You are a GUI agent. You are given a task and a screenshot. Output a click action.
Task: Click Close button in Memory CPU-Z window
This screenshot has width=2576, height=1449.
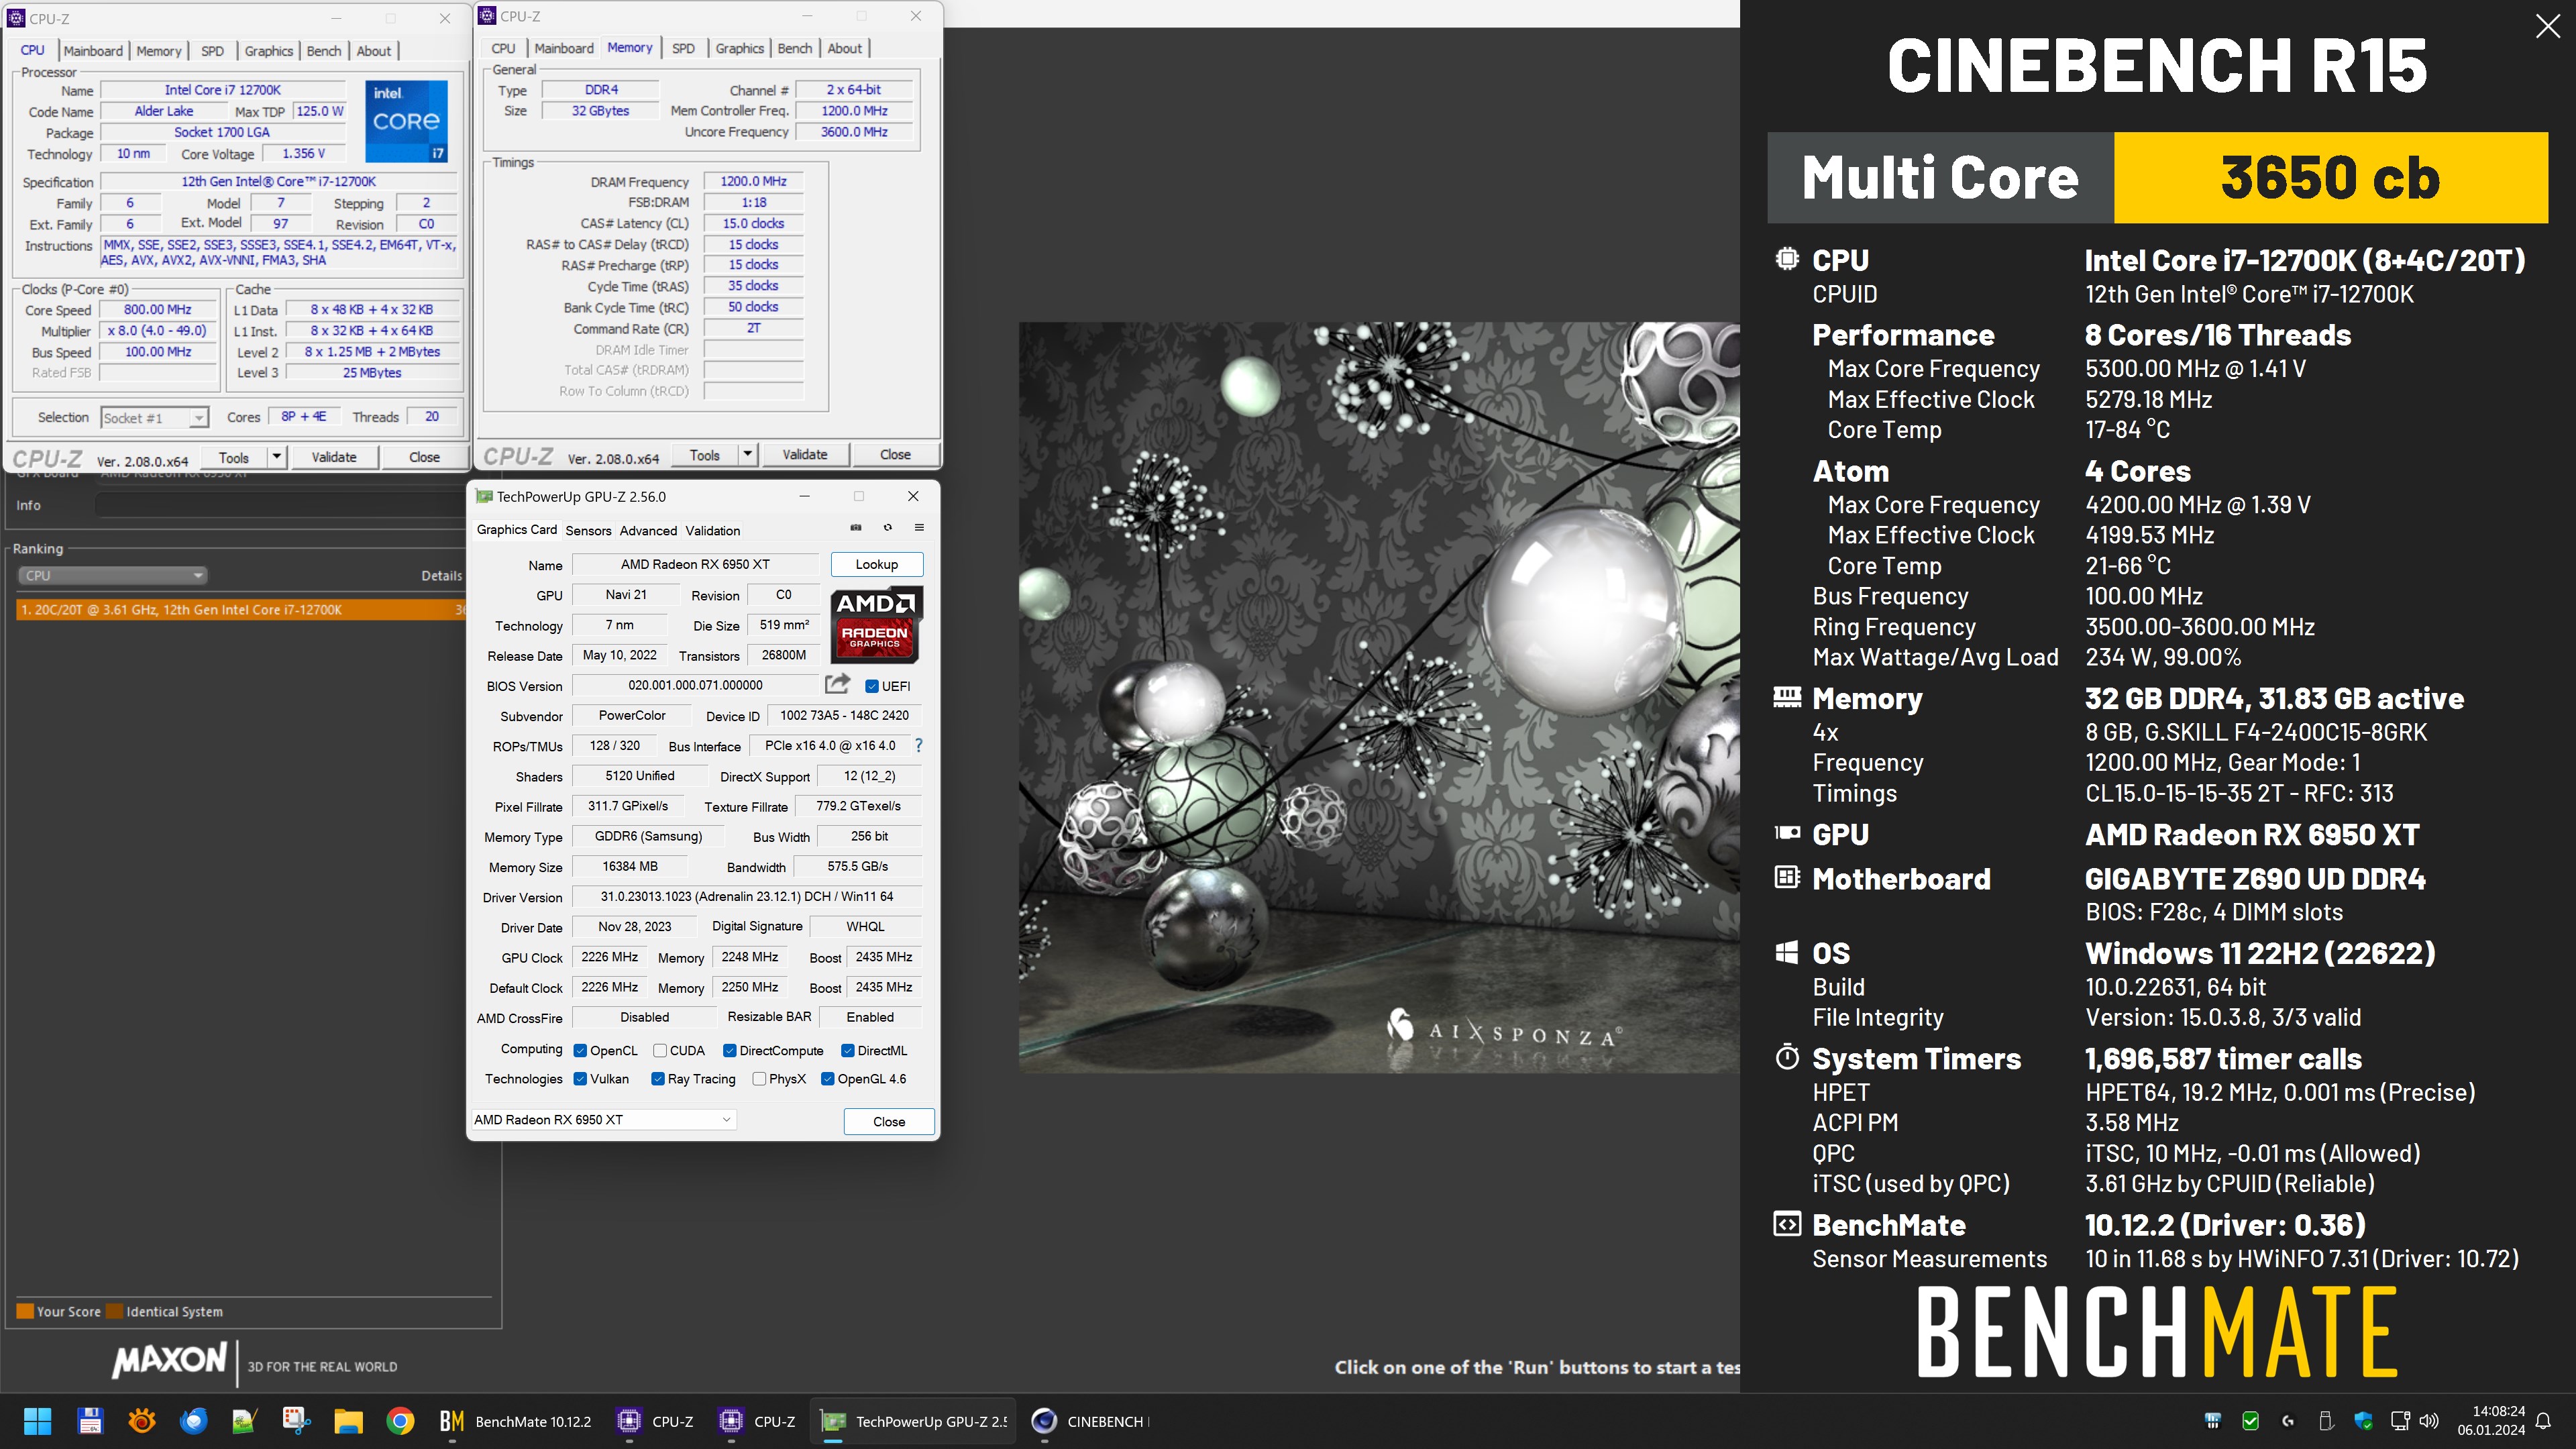pos(895,455)
